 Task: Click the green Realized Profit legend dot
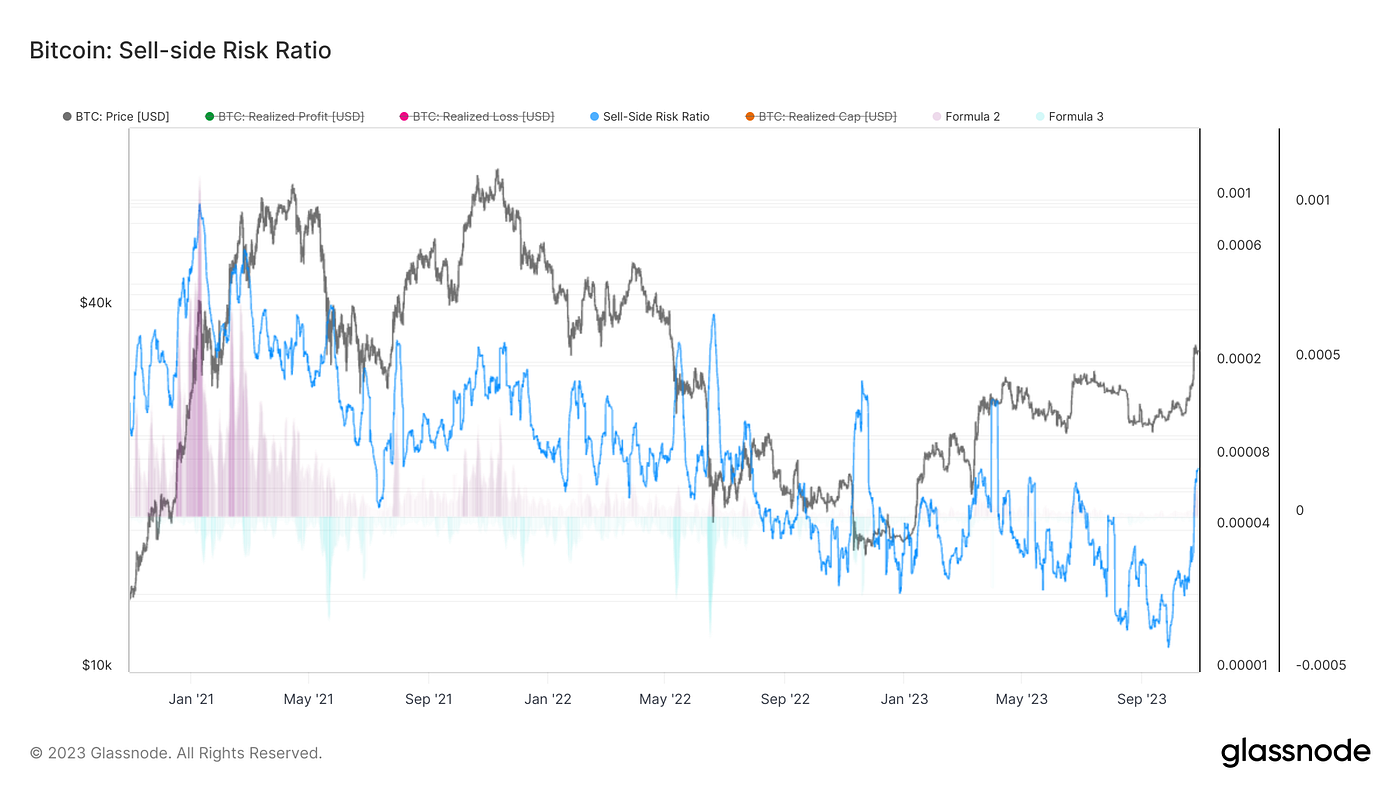(x=209, y=117)
